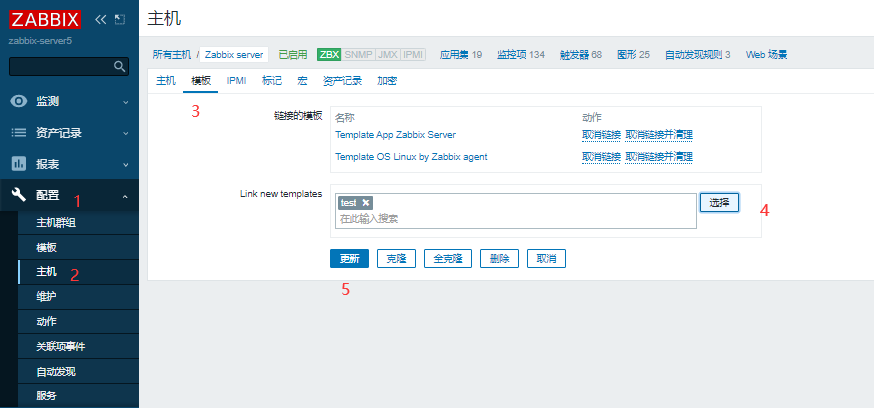Switch to the 标记 tab
The width and height of the screenshot is (874, 408).
(272, 81)
